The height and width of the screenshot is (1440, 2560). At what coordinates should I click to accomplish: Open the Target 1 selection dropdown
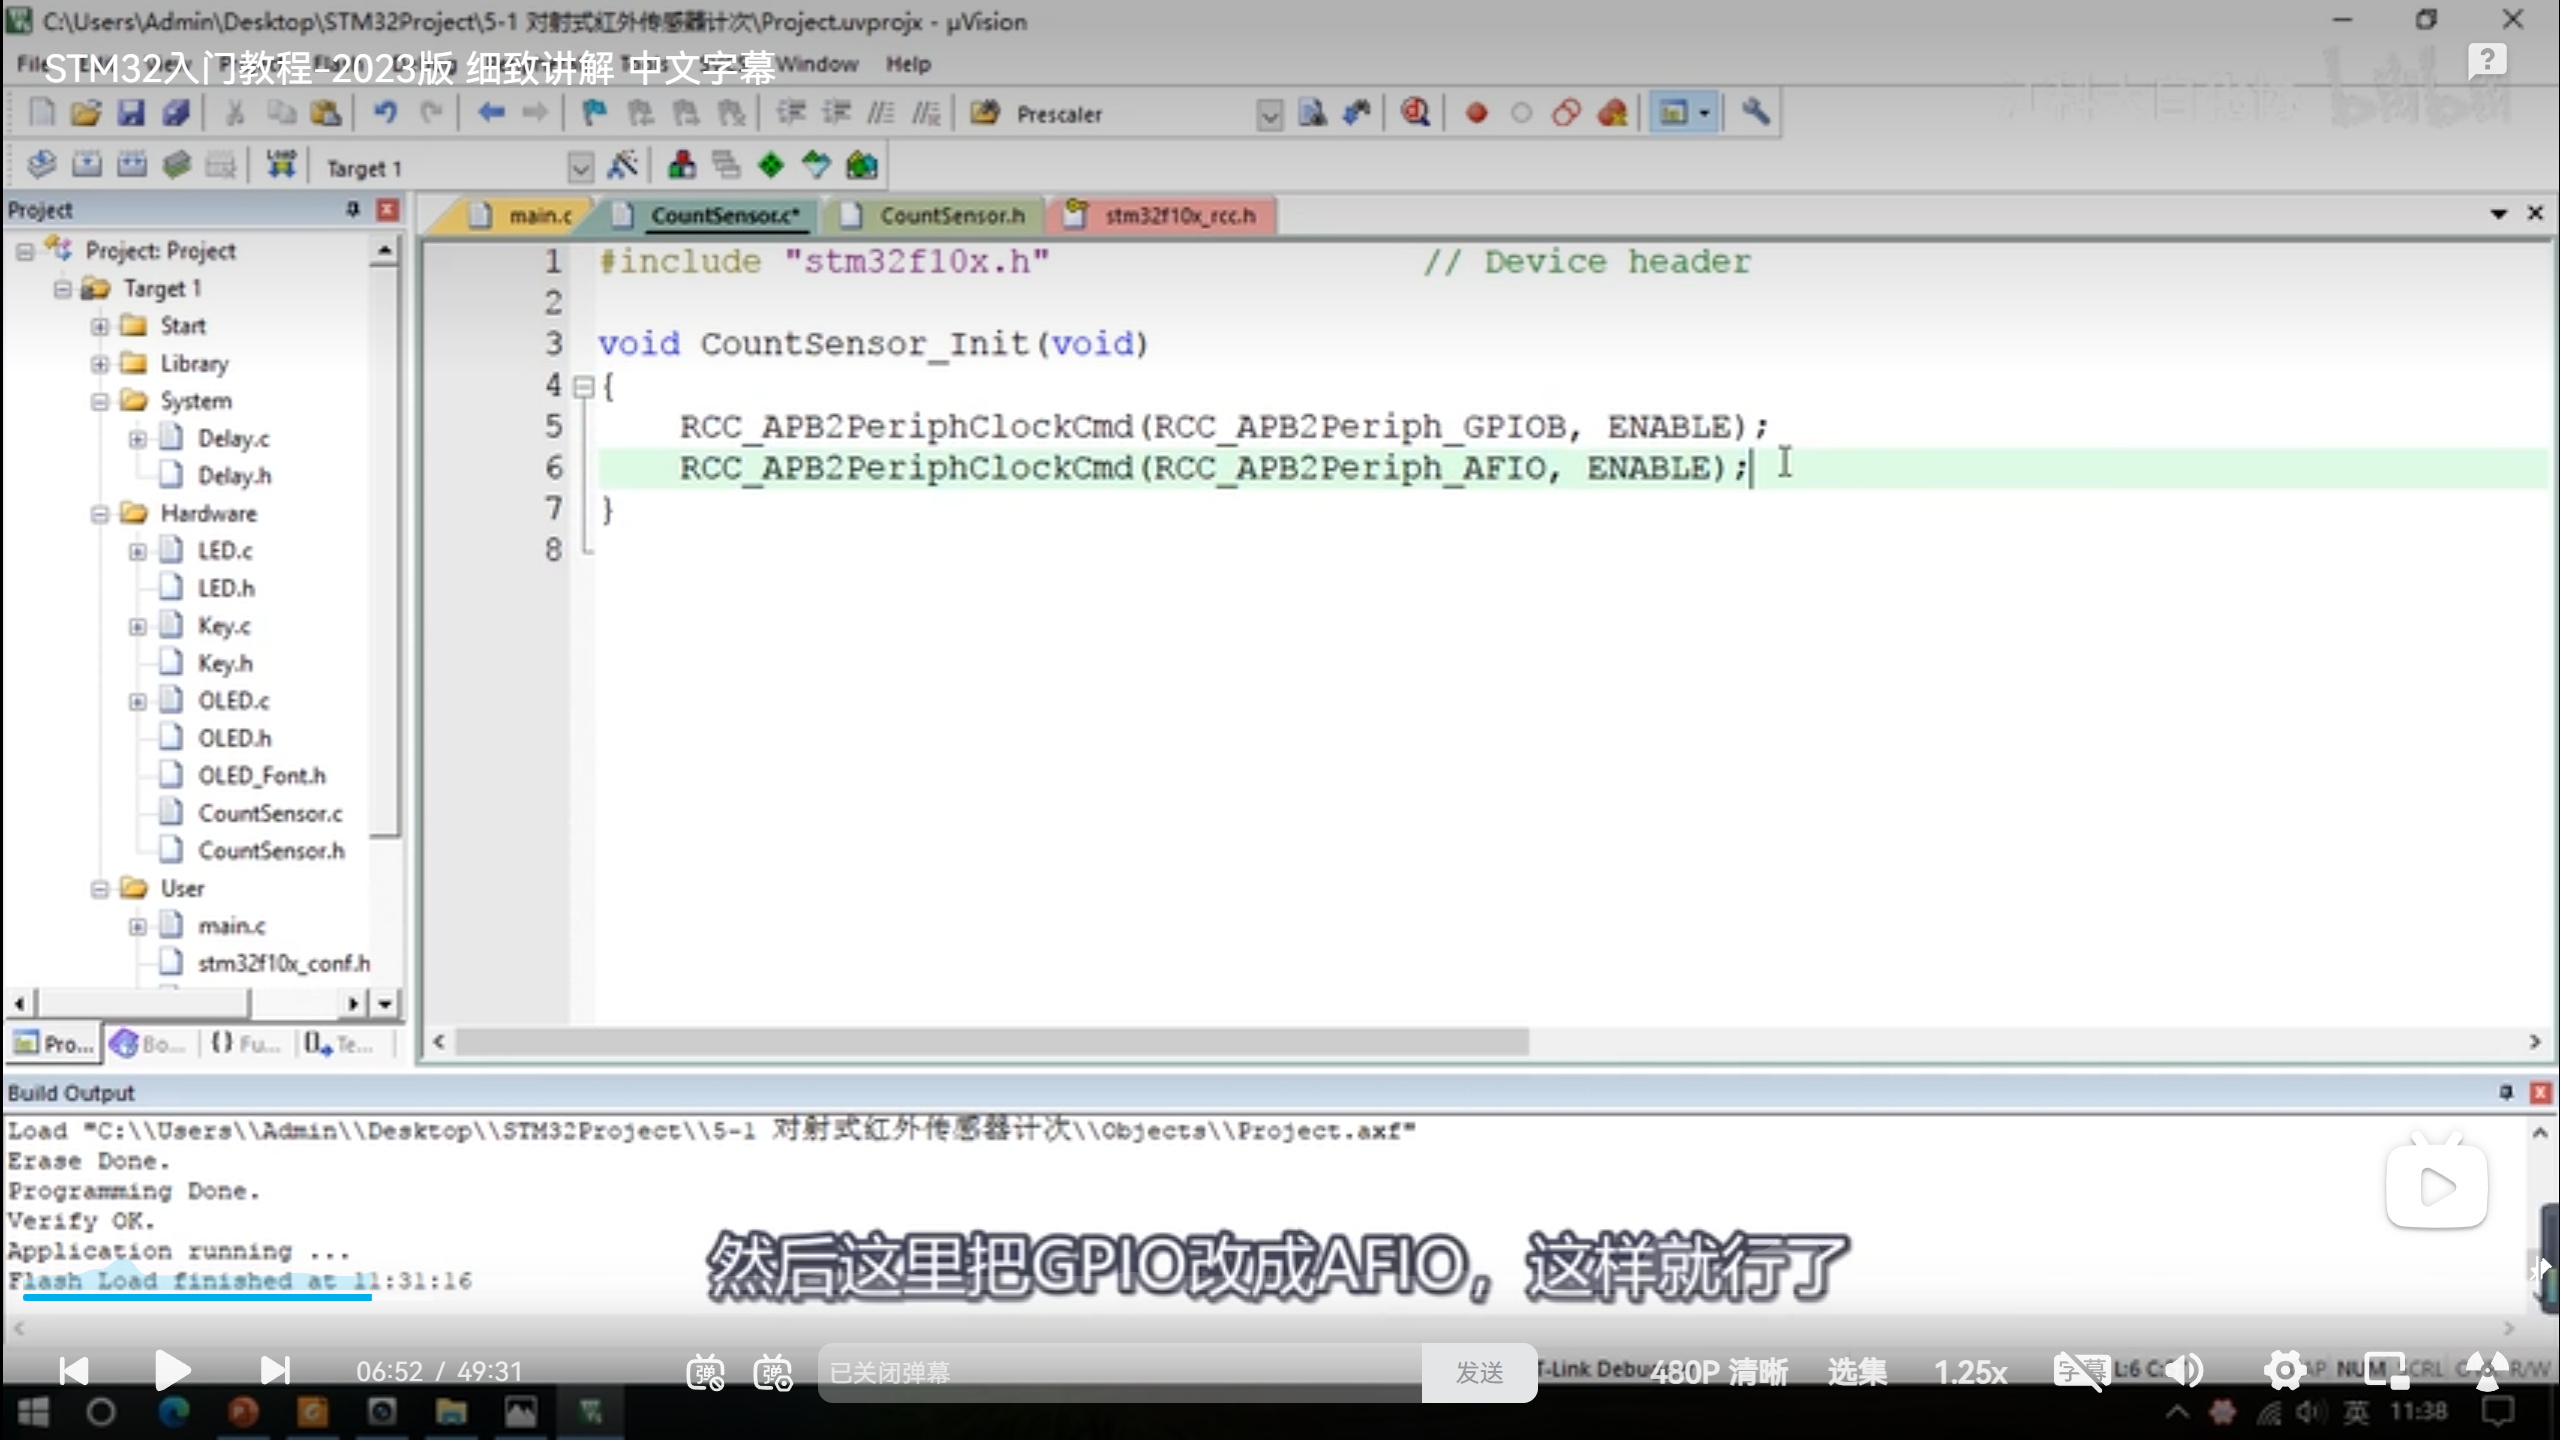[x=580, y=167]
